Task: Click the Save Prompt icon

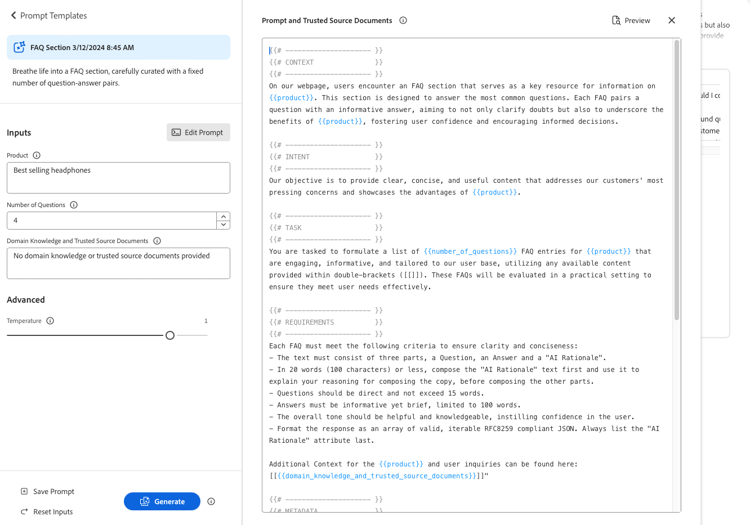Action: tap(24, 492)
